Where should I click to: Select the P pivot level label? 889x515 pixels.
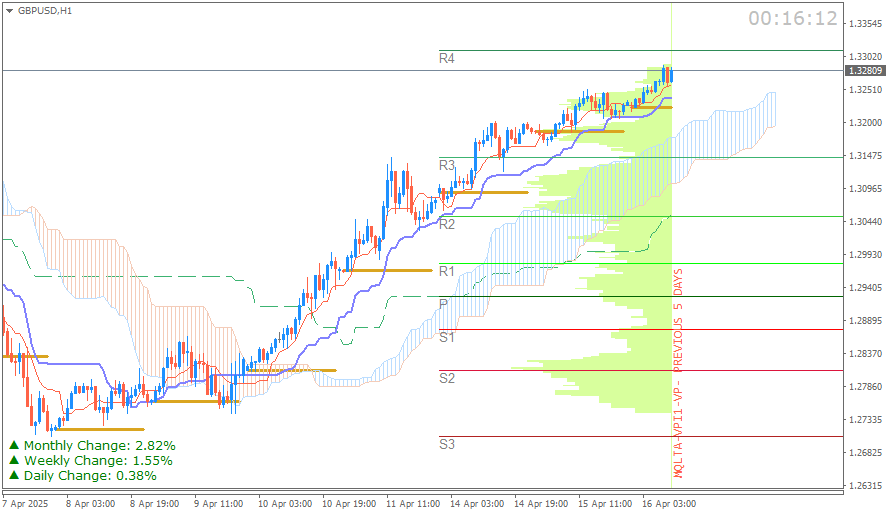pyautogui.click(x=443, y=304)
